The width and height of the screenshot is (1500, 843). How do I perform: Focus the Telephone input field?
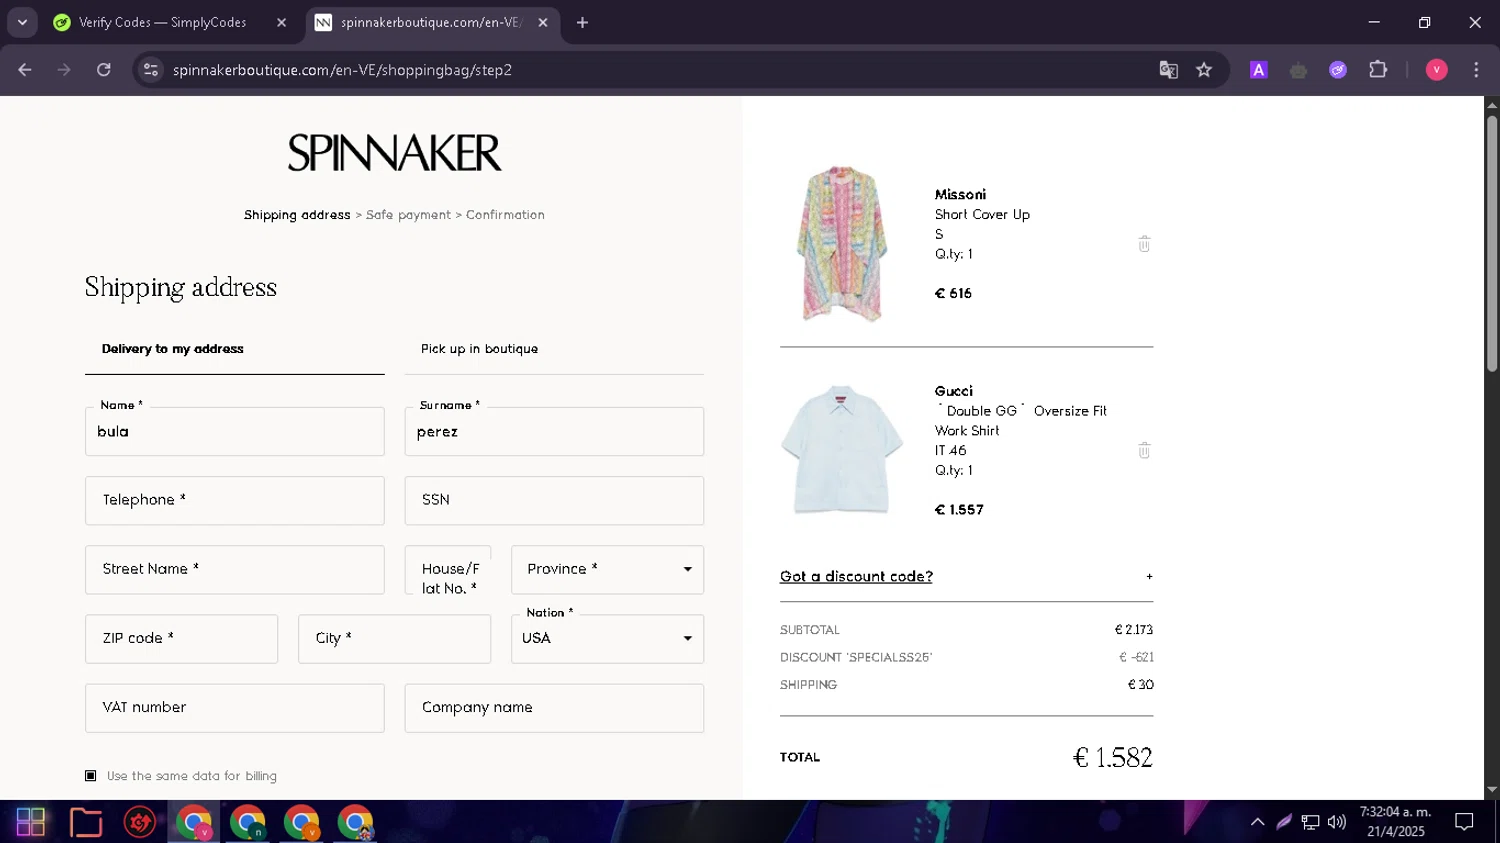[x=235, y=500]
